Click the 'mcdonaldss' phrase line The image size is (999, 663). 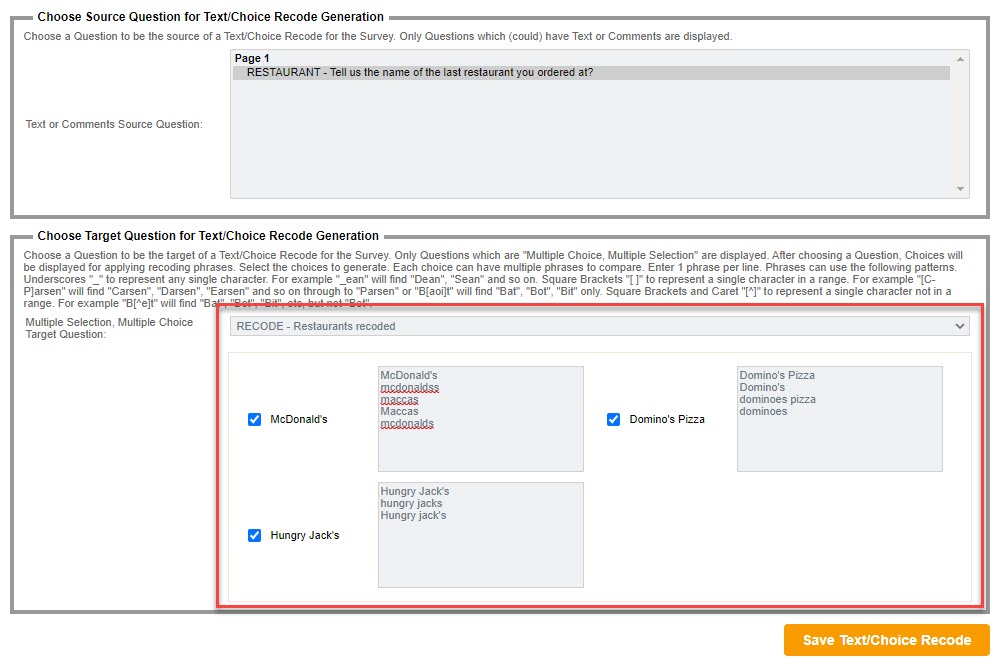[410, 387]
